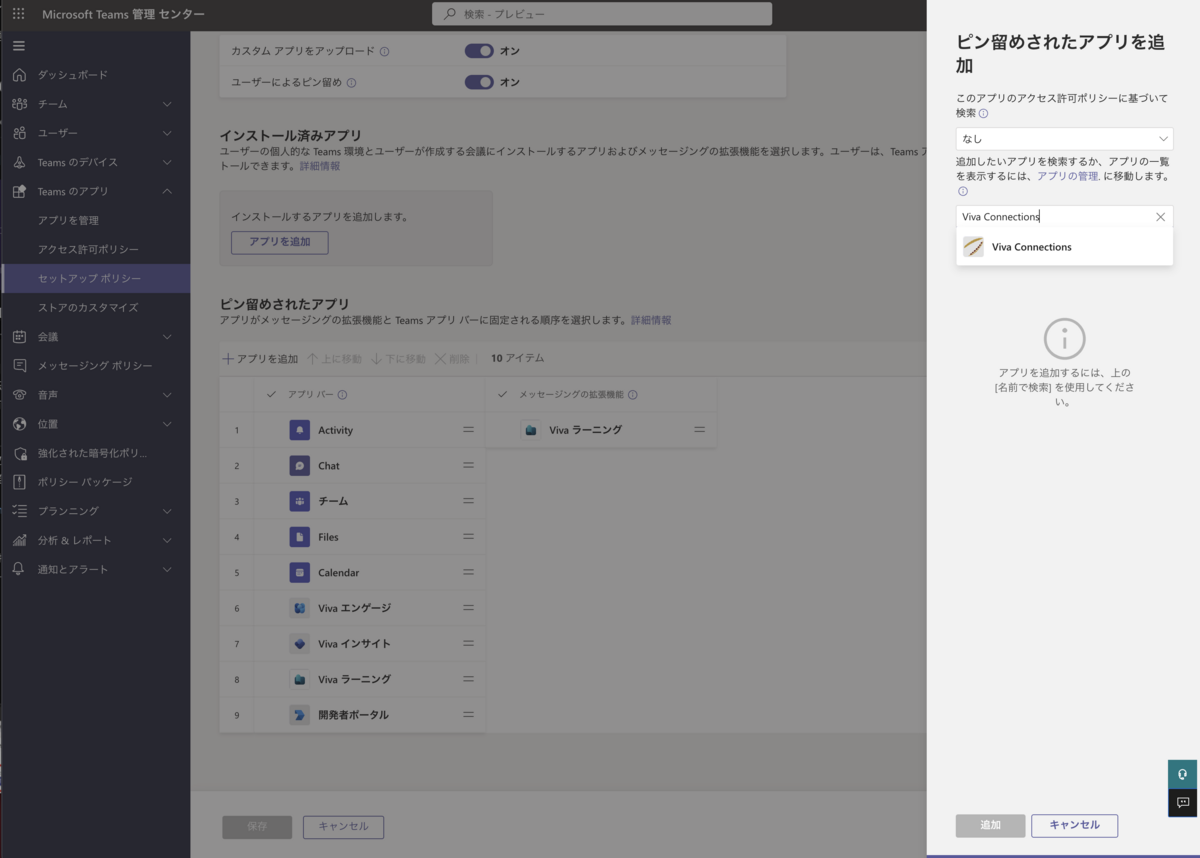This screenshot has width=1200, height=858.
Task: Toggle カスタム アプリをアップロード switch
Action: tap(479, 51)
